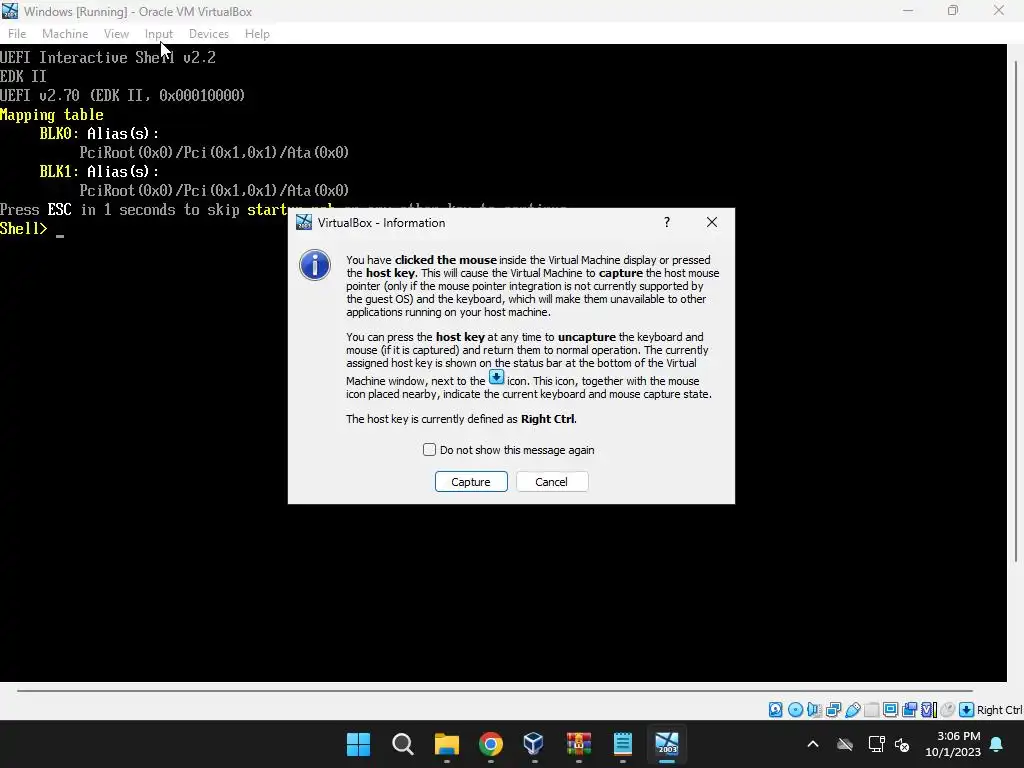1024x768 pixels.
Task: Expand the hidden system tray icons chevron
Action: pyautogui.click(x=813, y=744)
